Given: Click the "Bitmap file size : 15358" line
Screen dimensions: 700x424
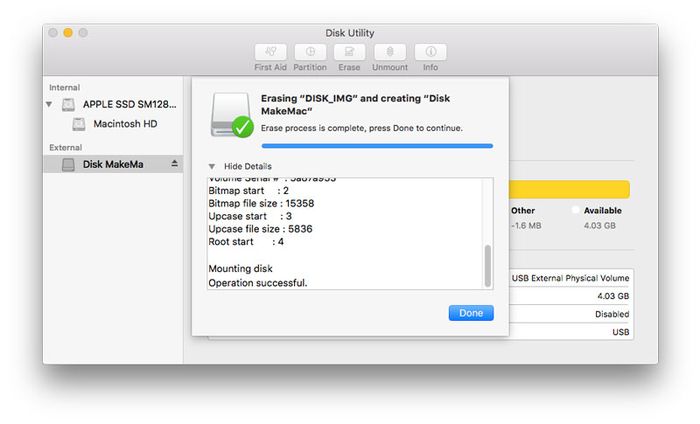Looking at the screenshot, I should click(x=261, y=204).
